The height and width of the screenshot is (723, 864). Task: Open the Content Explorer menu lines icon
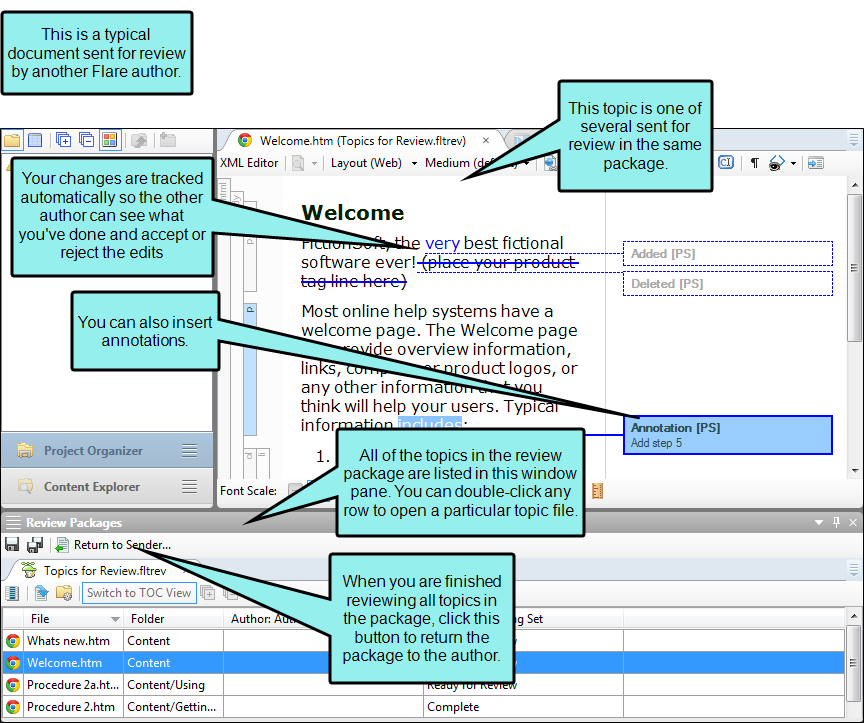tap(190, 487)
